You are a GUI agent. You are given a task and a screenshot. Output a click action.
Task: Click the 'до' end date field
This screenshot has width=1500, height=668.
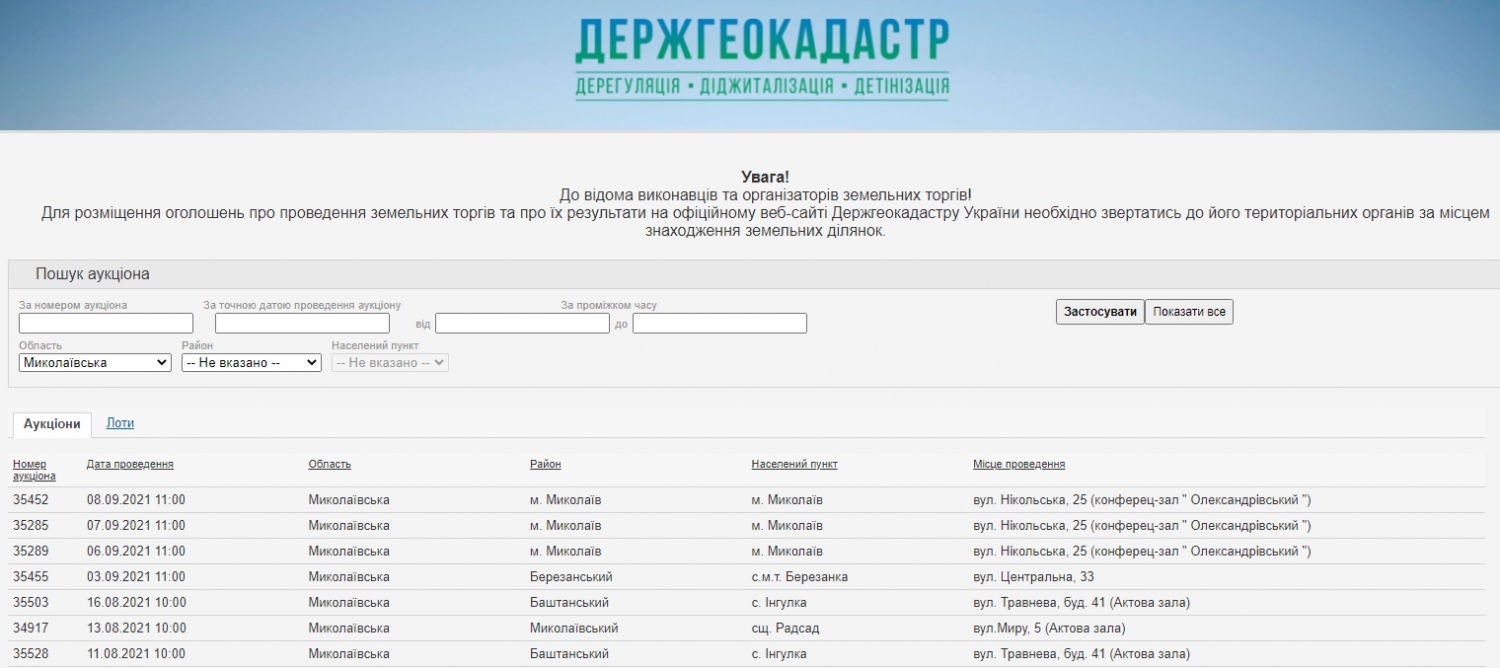click(719, 323)
